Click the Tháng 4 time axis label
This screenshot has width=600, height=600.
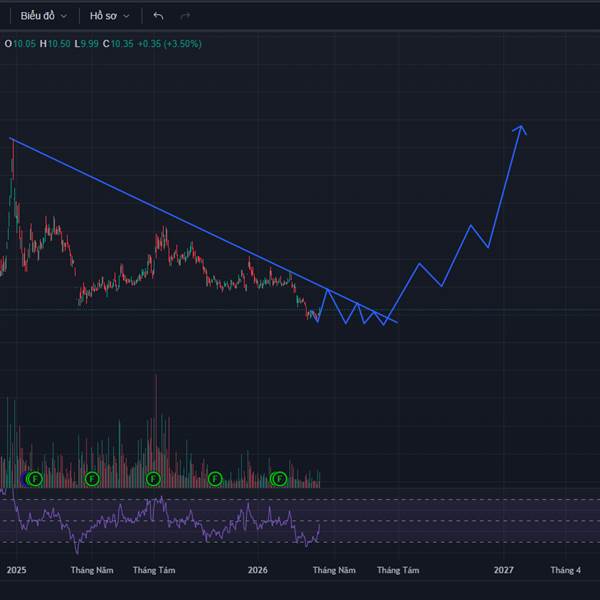click(566, 570)
